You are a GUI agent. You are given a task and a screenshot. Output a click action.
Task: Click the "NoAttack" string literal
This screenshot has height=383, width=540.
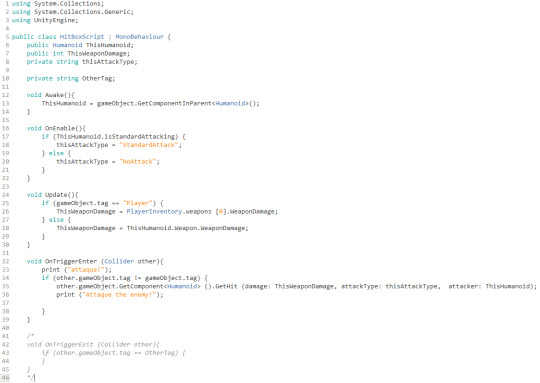tap(138, 161)
